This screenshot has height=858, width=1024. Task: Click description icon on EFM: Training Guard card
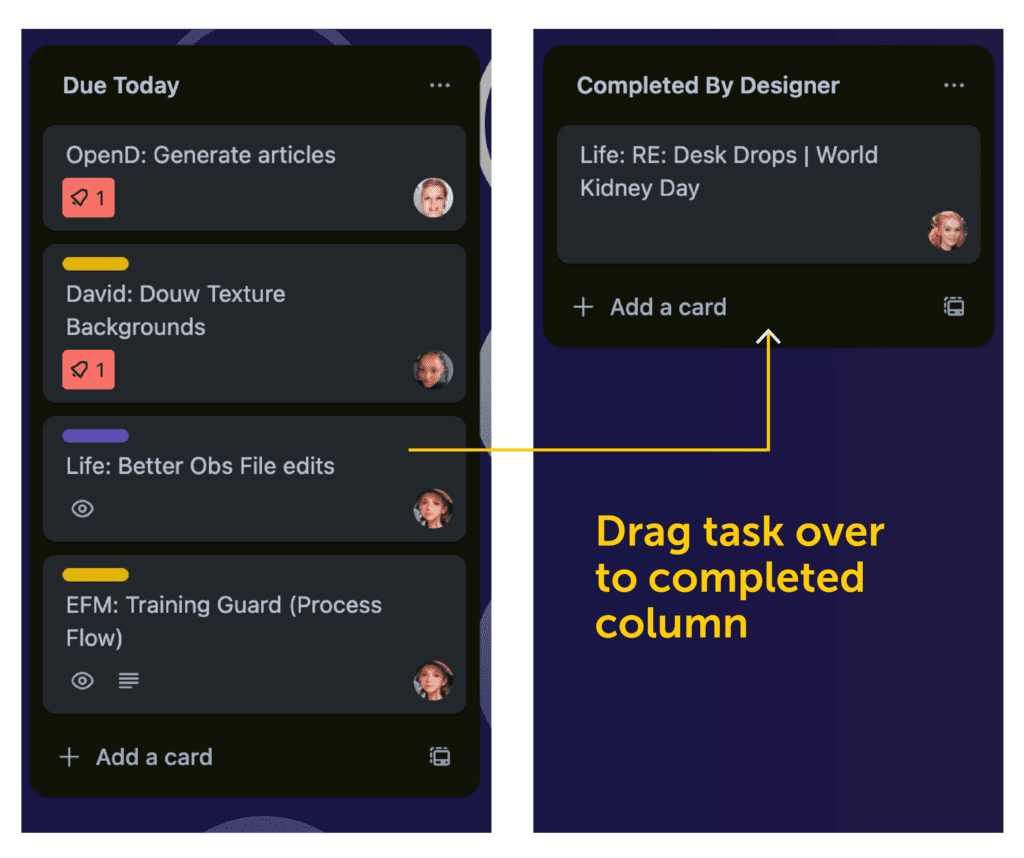point(128,681)
